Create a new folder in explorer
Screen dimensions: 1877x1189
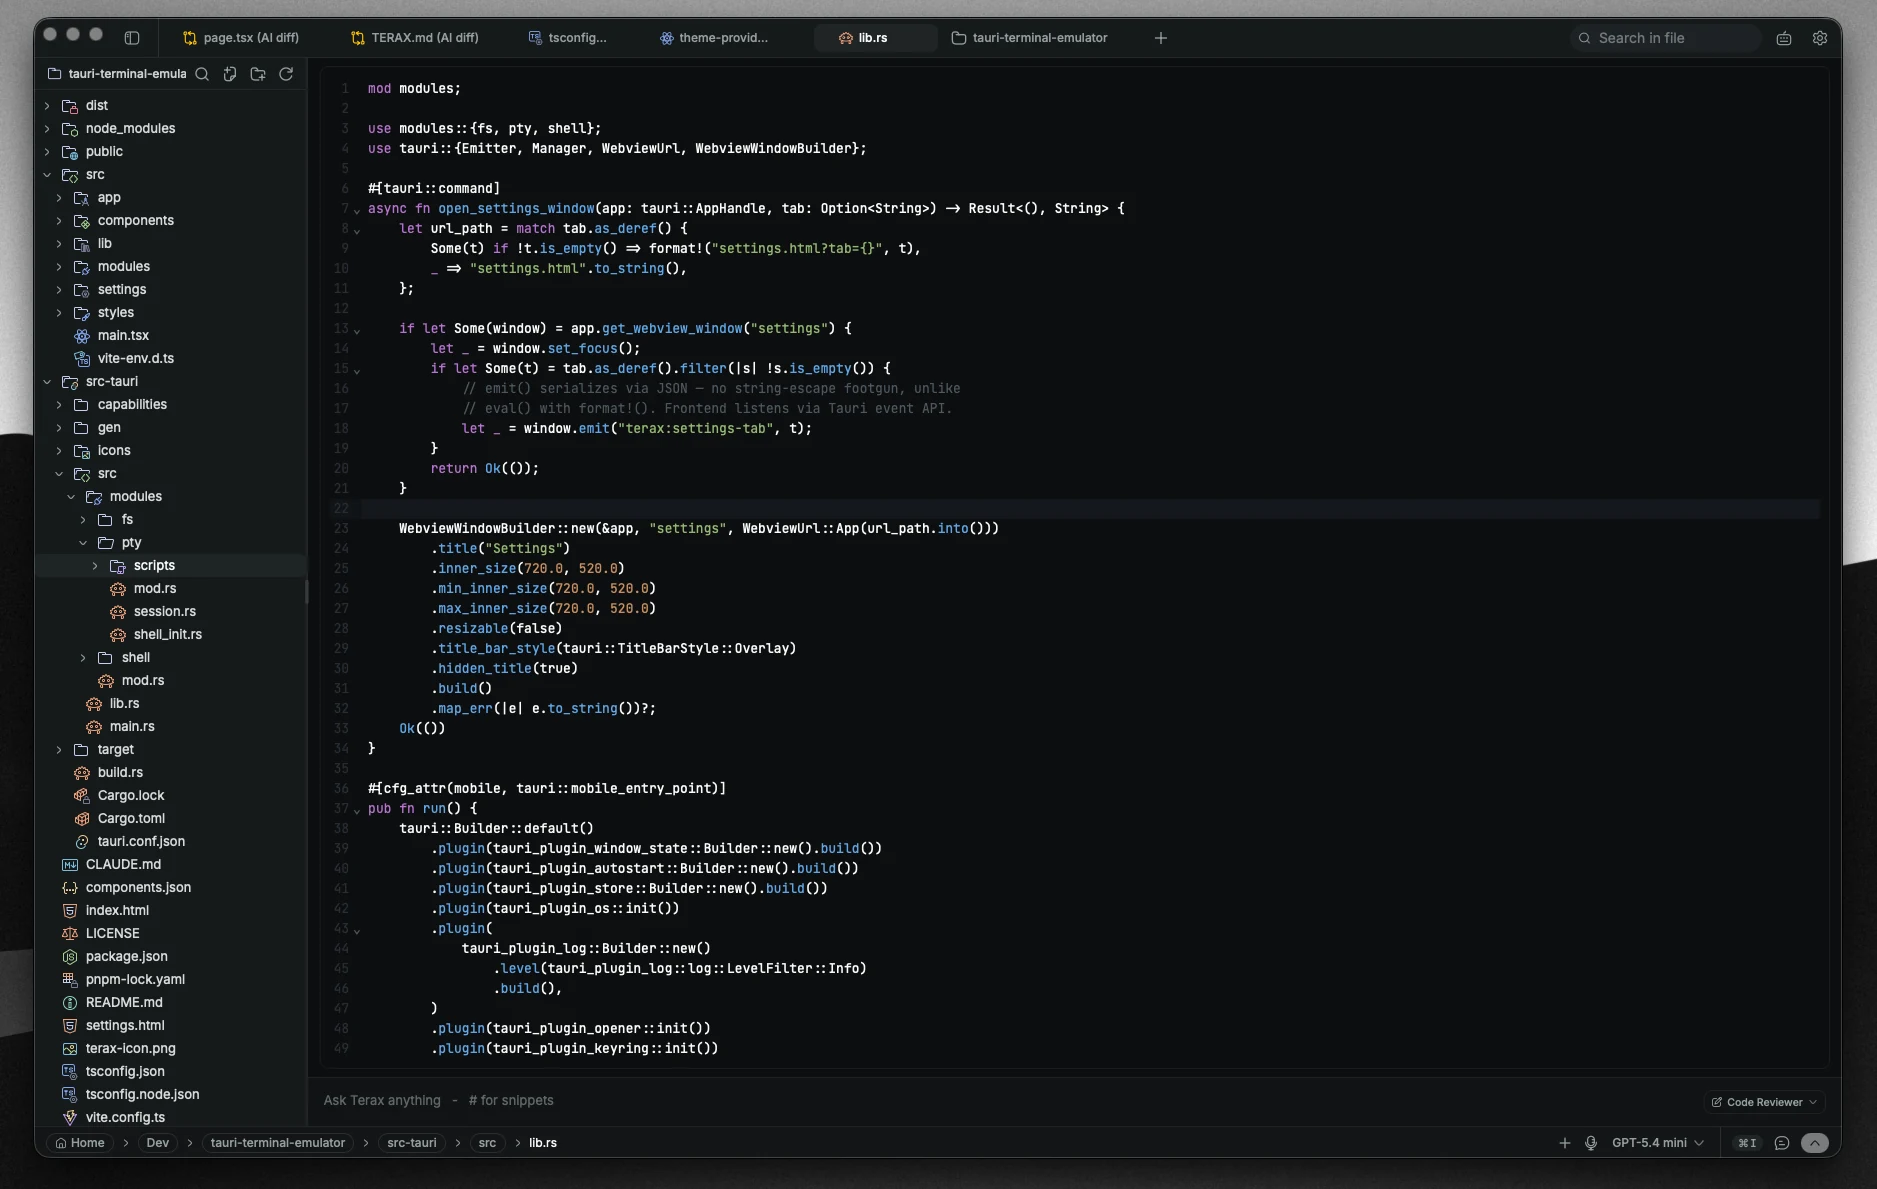click(x=258, y=74)
